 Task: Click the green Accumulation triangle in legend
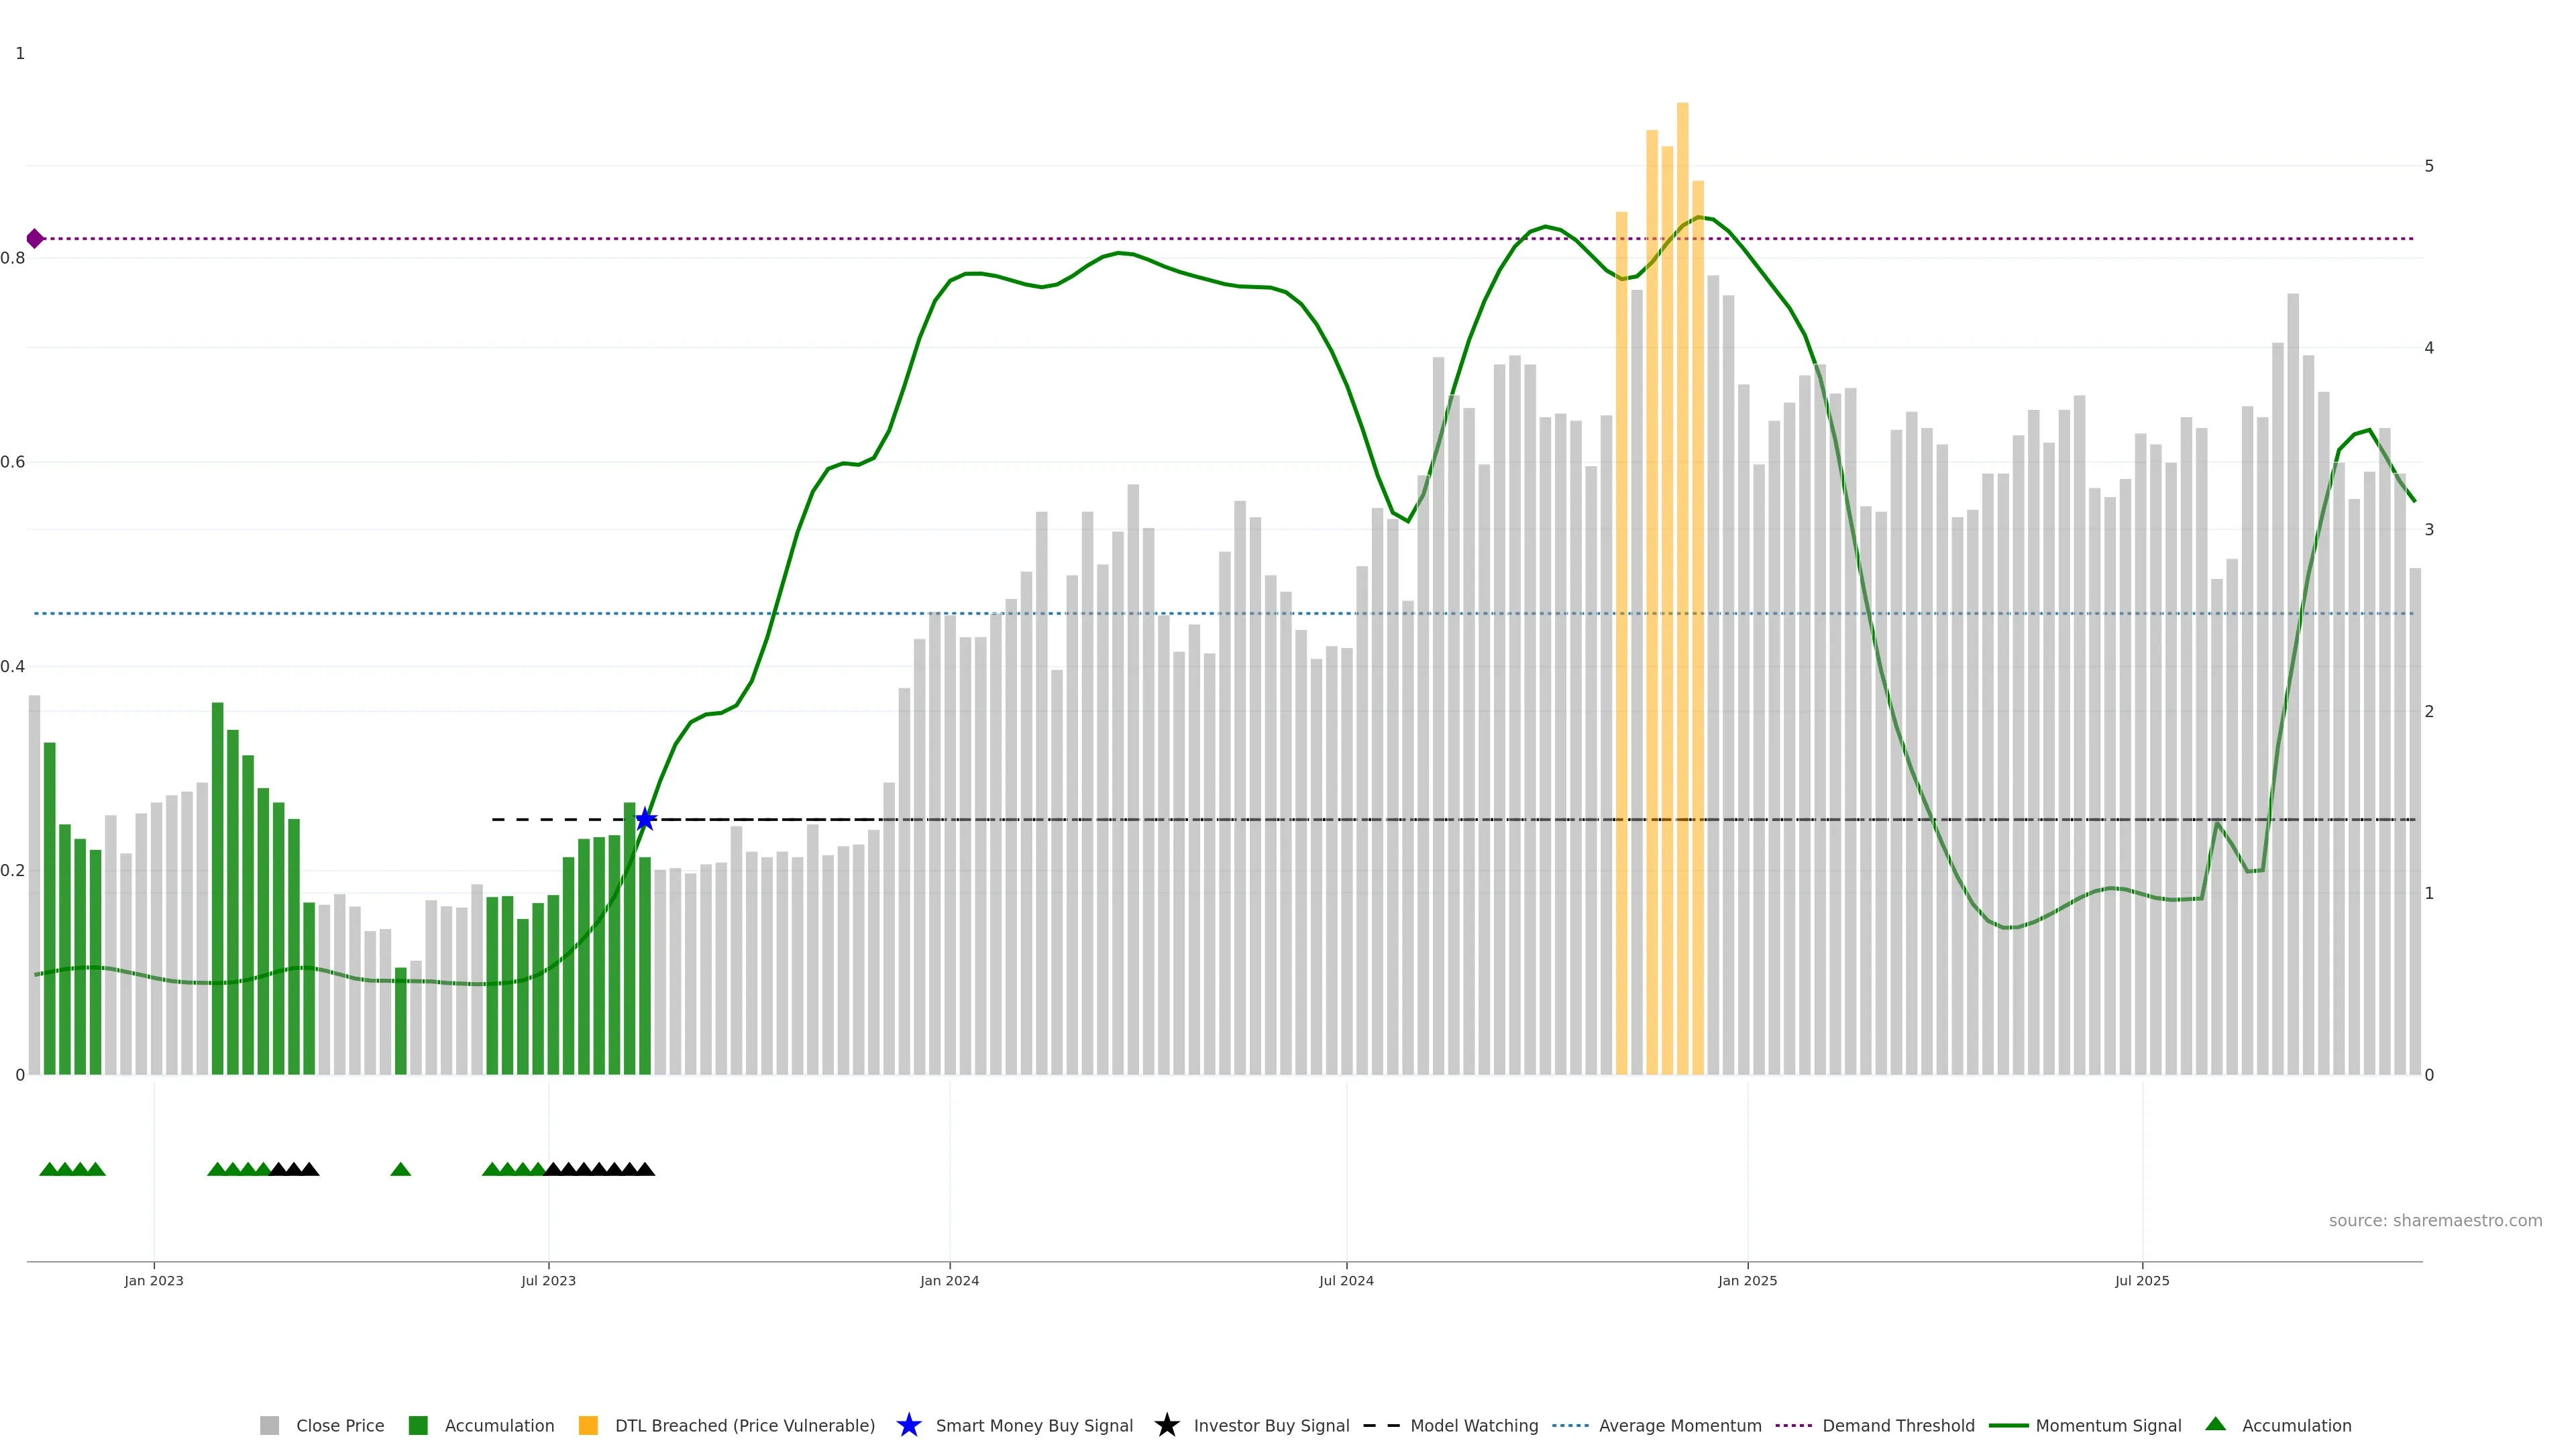click(x=2215, y=1424)
